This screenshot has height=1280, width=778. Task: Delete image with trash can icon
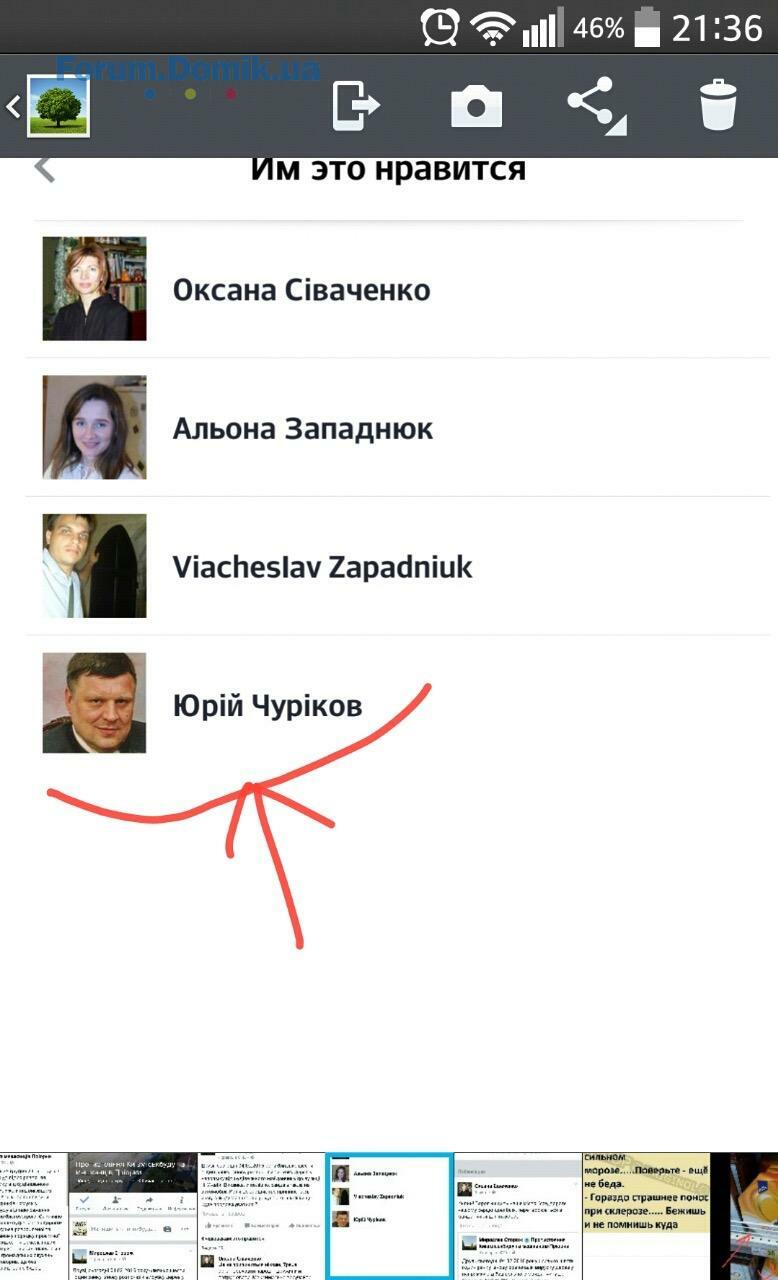click(x=718, y=105)
